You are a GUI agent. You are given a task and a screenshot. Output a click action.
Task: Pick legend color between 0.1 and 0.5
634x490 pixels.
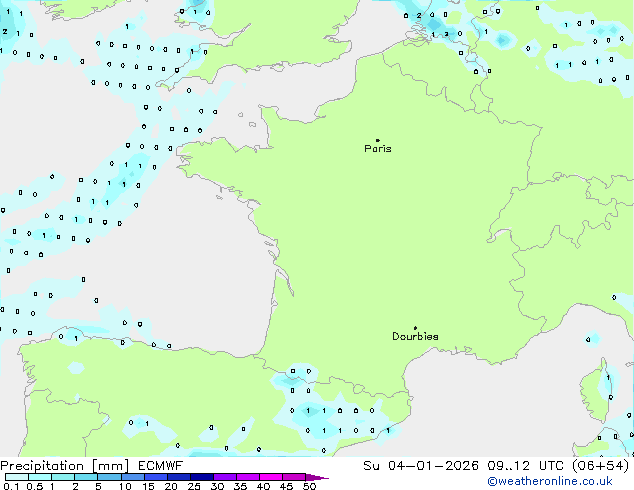coord(17,478)
